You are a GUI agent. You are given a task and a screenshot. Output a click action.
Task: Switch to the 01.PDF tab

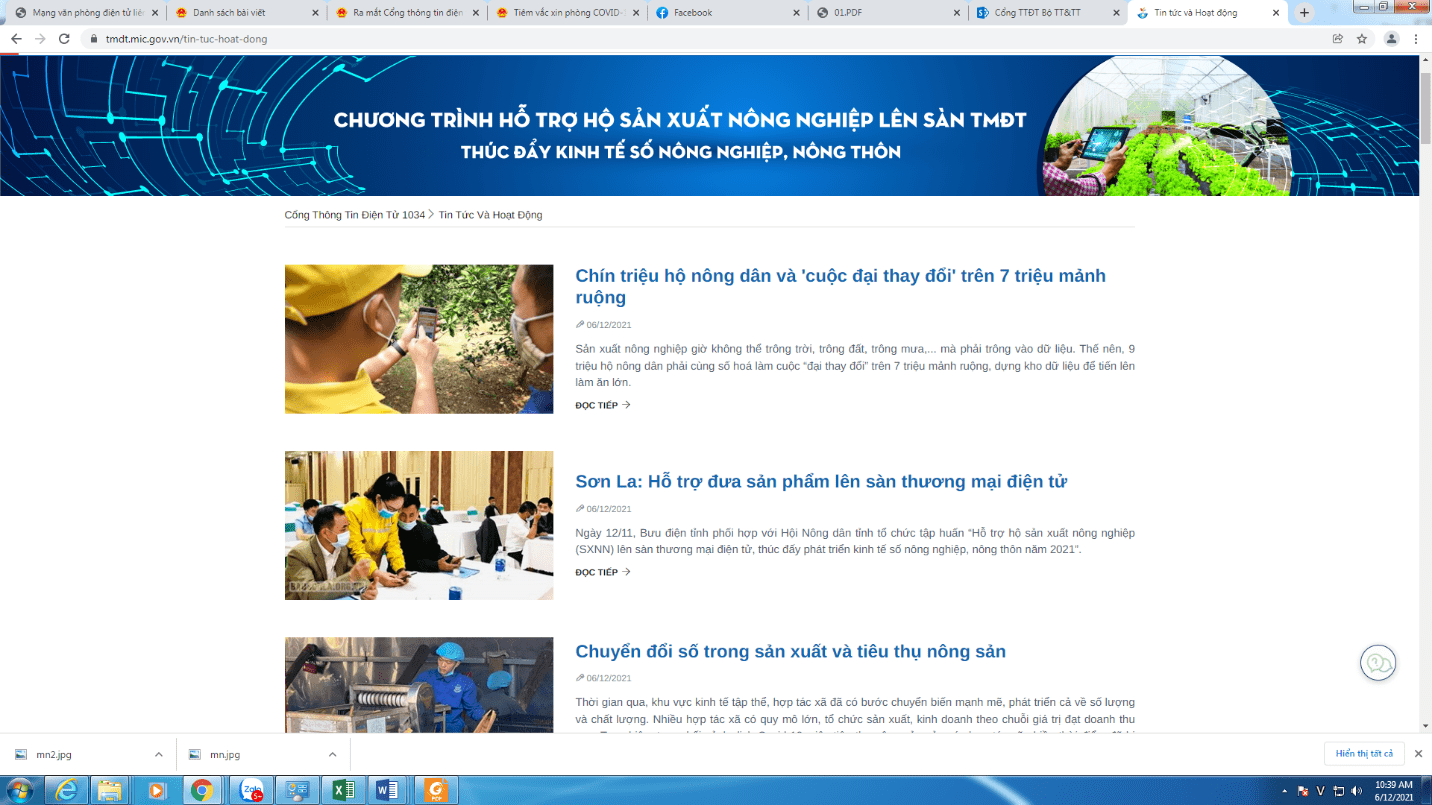(887, 13)
